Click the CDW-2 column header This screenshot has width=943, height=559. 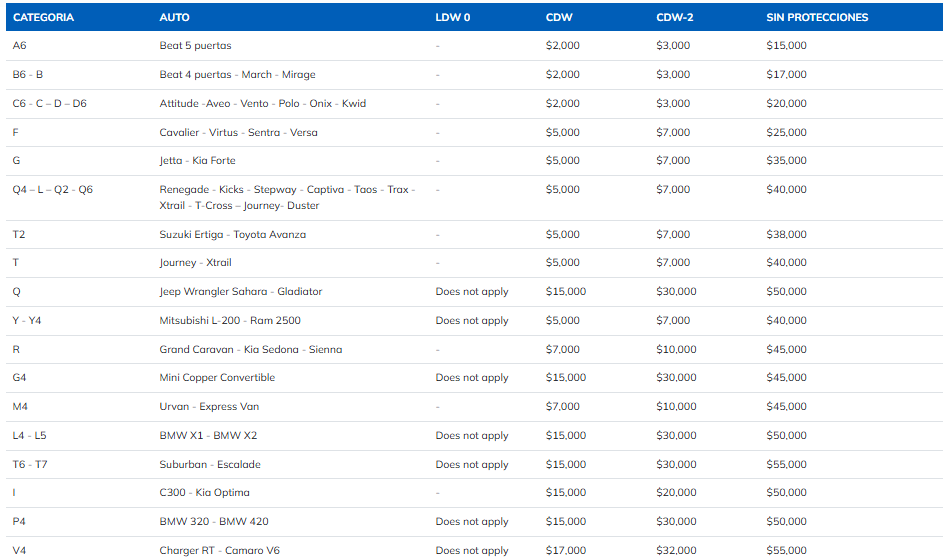675,17
